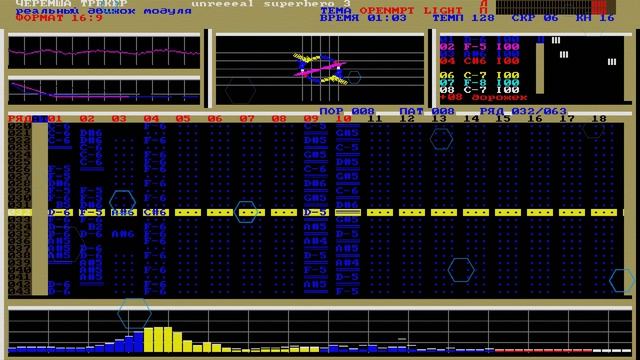Select channel list entry 08 C-7
This screenshot has width=640, height=360.
pyautogui.click(x=480, y=90)
